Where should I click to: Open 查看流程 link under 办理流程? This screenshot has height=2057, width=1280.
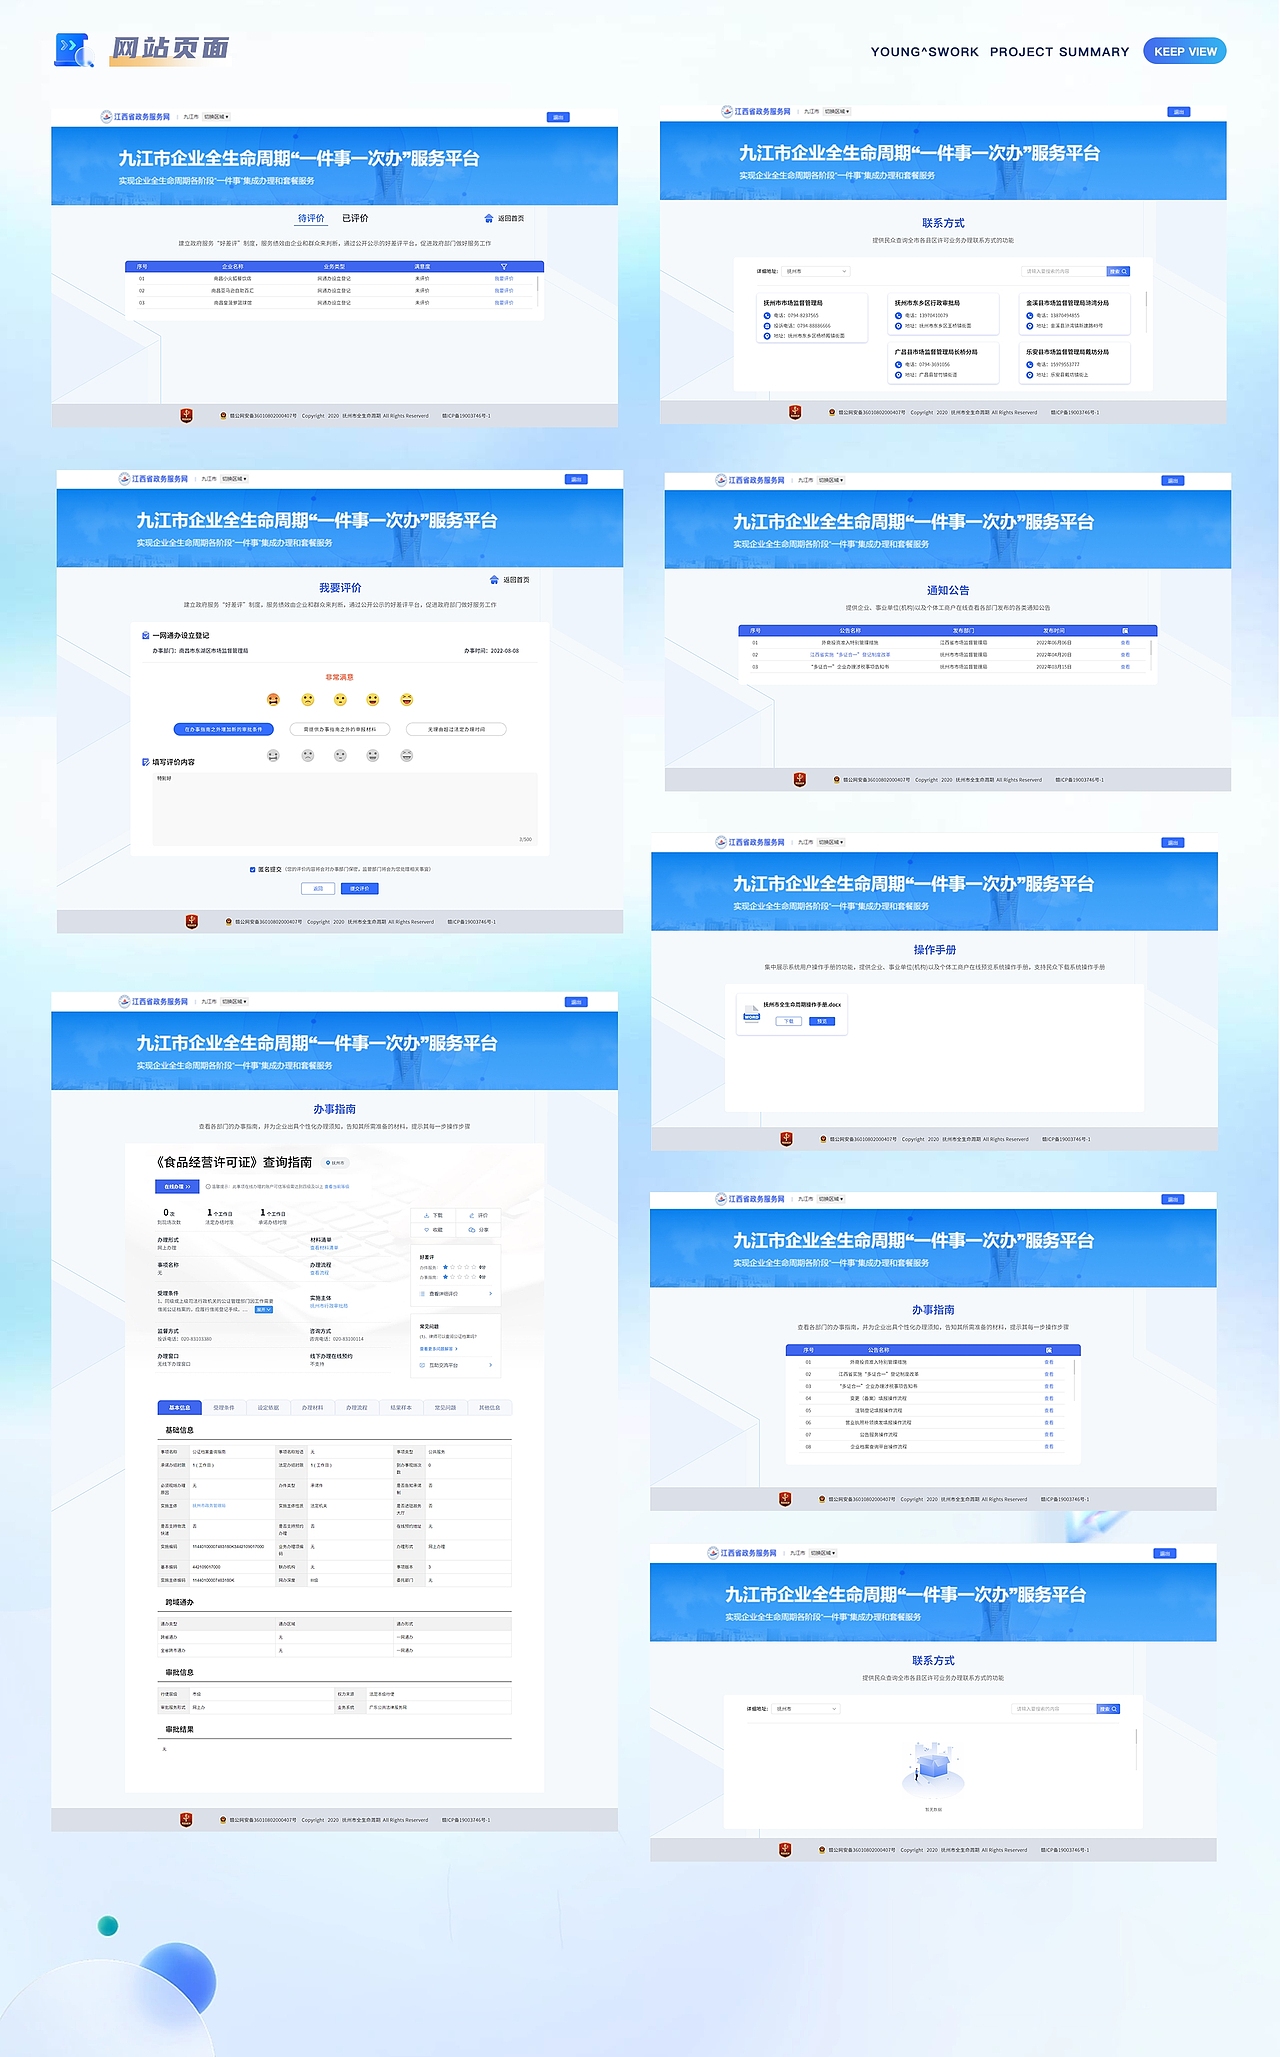(x=320, y=1273)
